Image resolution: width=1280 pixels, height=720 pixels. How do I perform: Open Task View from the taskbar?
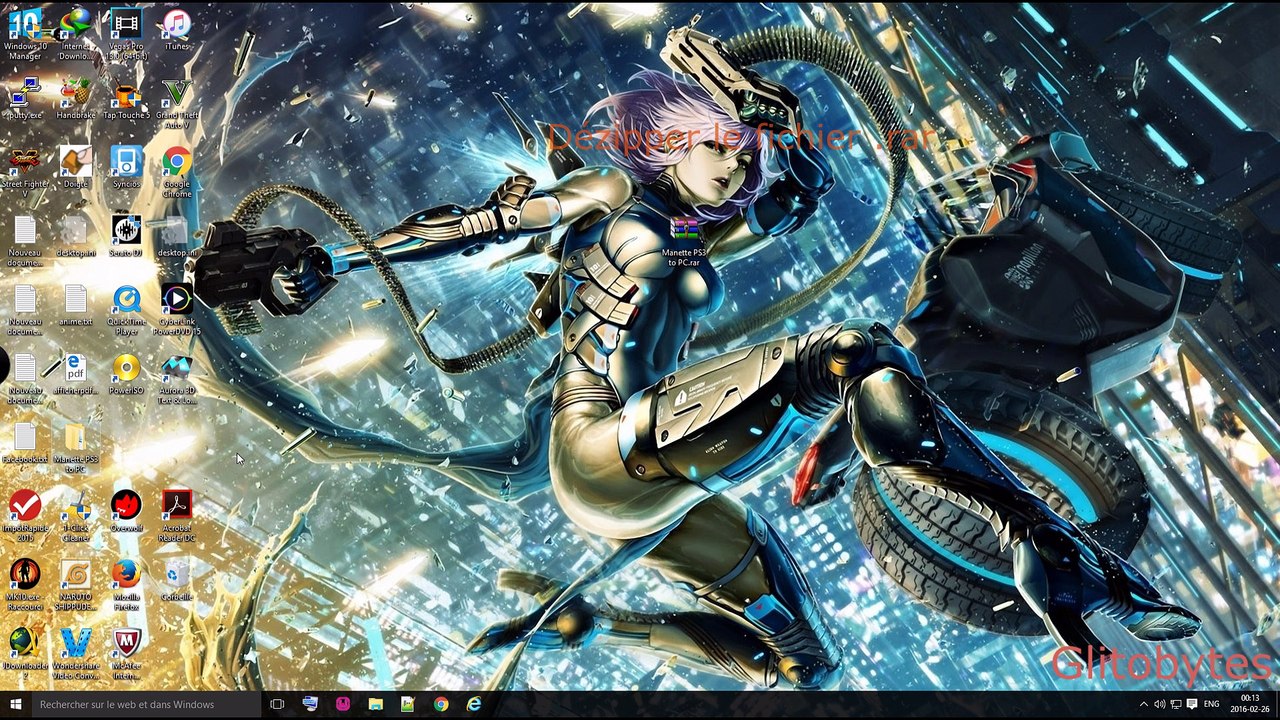(x=277, y=704)
